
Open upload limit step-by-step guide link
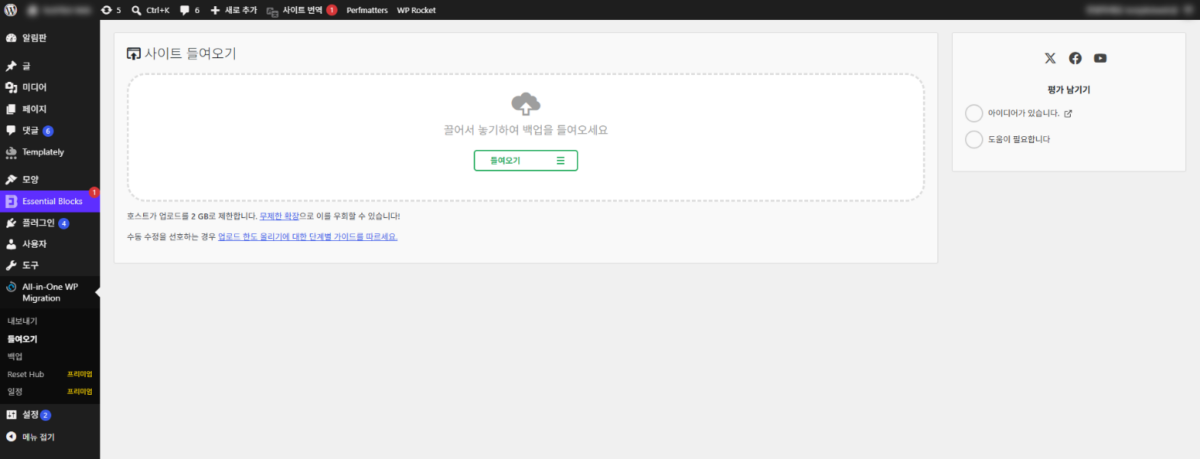(307, 237)
